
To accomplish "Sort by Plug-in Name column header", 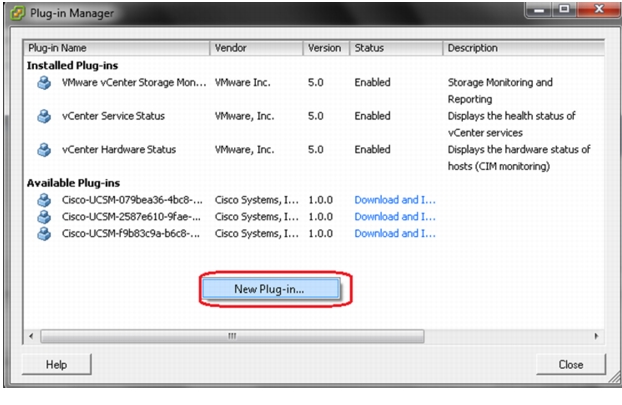I will tap(117, 48).
